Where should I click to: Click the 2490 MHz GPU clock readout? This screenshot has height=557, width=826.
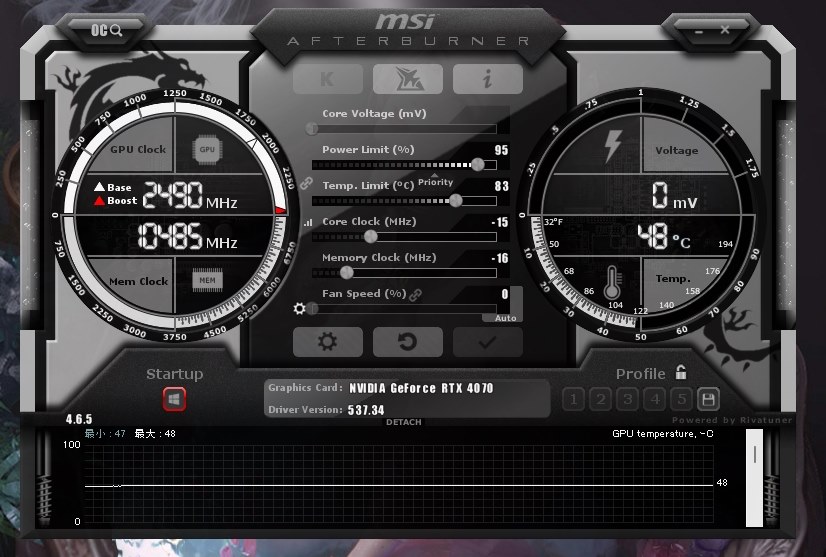(190, 196)
